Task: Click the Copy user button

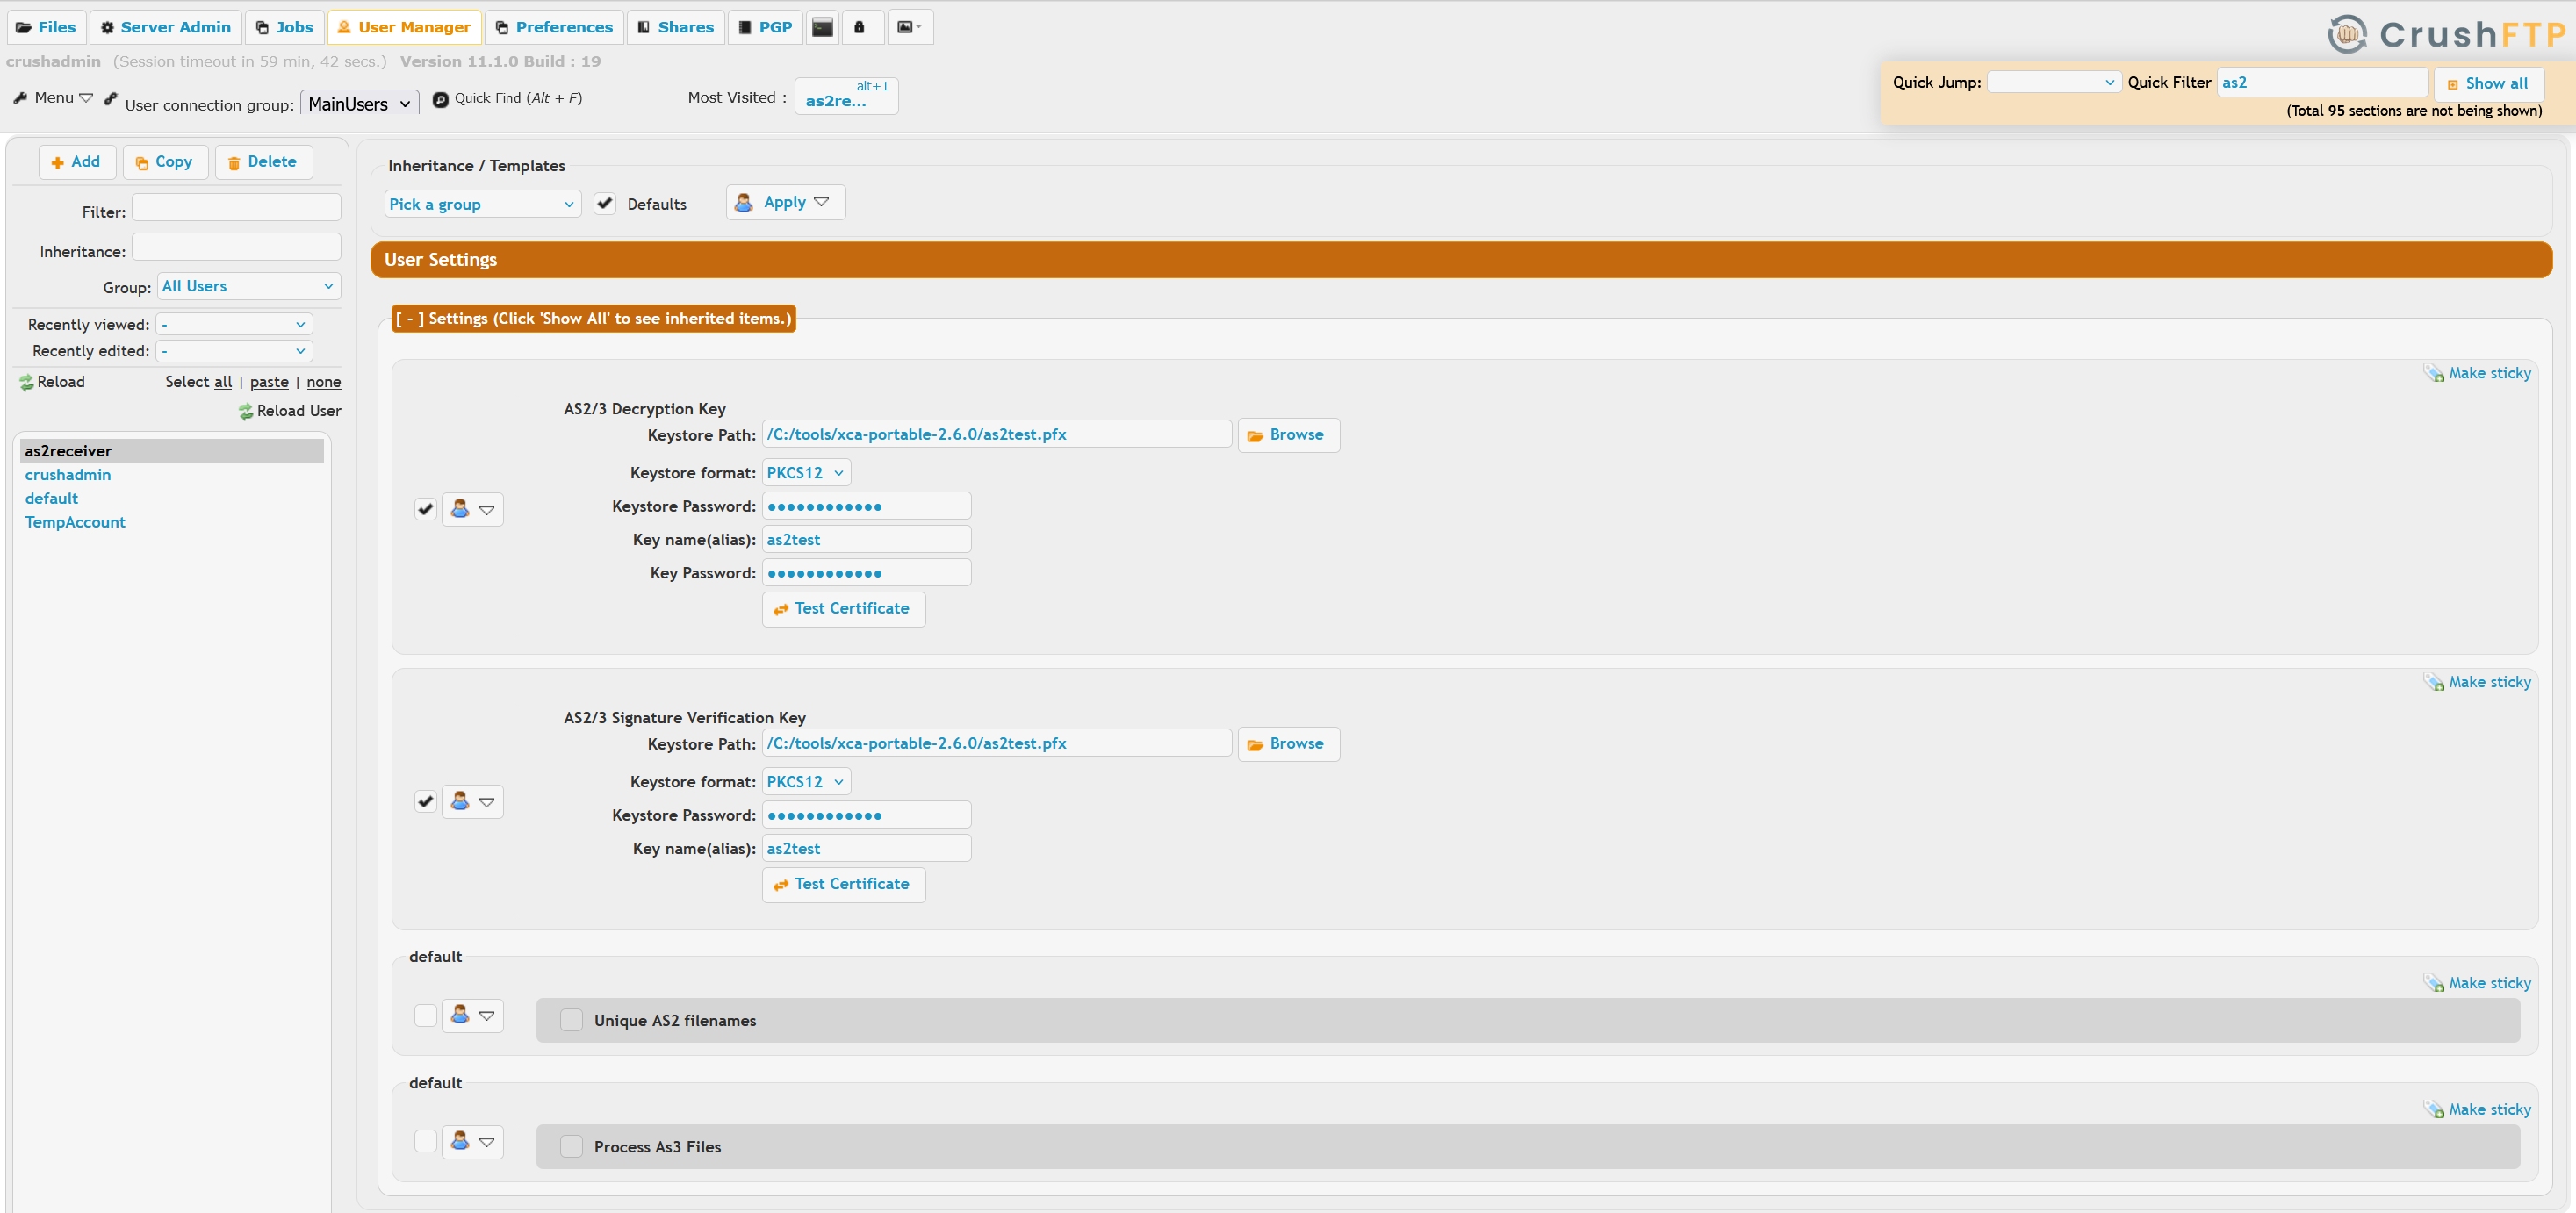Action: [x=165, y=162]
